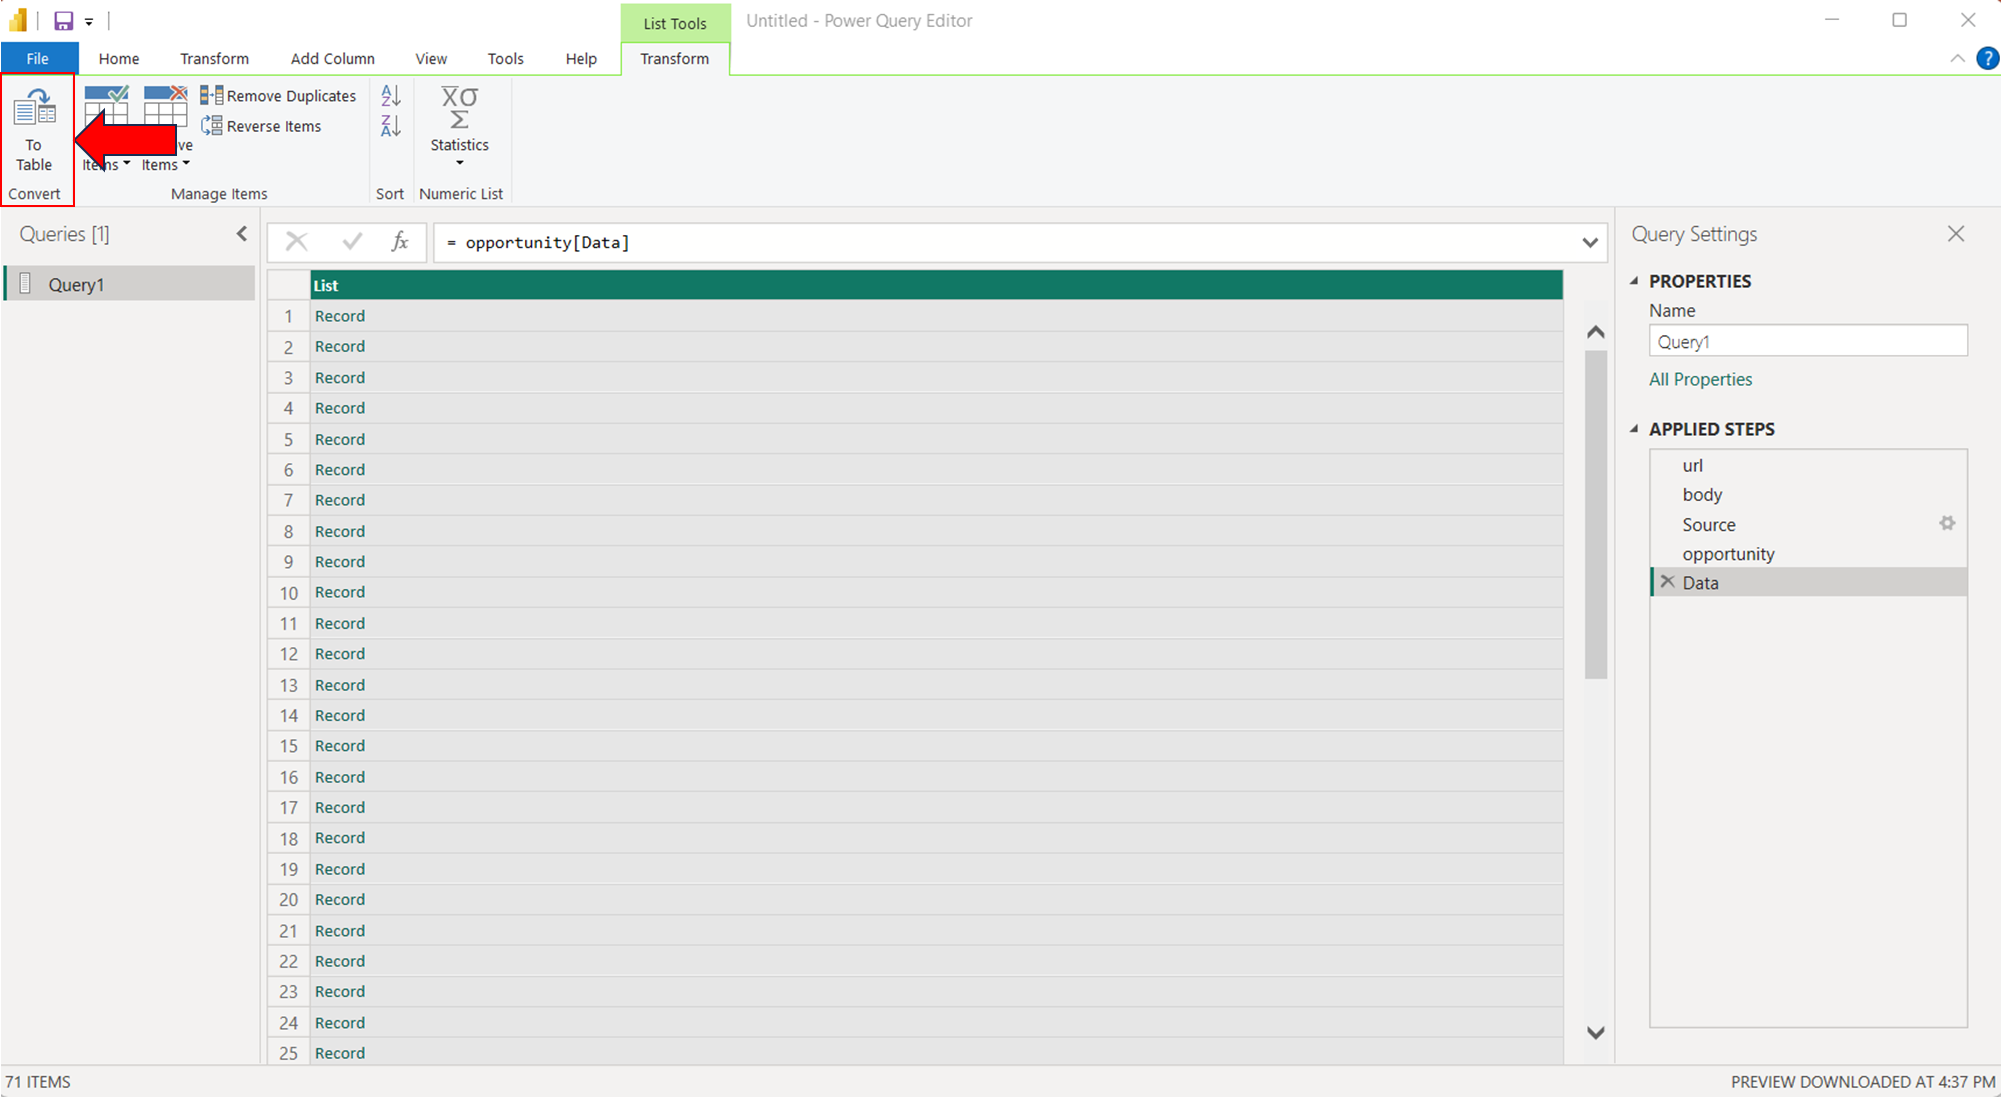This screenshot has width=2001, height=1097.
Task: Click the fx formula function icon
Action: 399,242
